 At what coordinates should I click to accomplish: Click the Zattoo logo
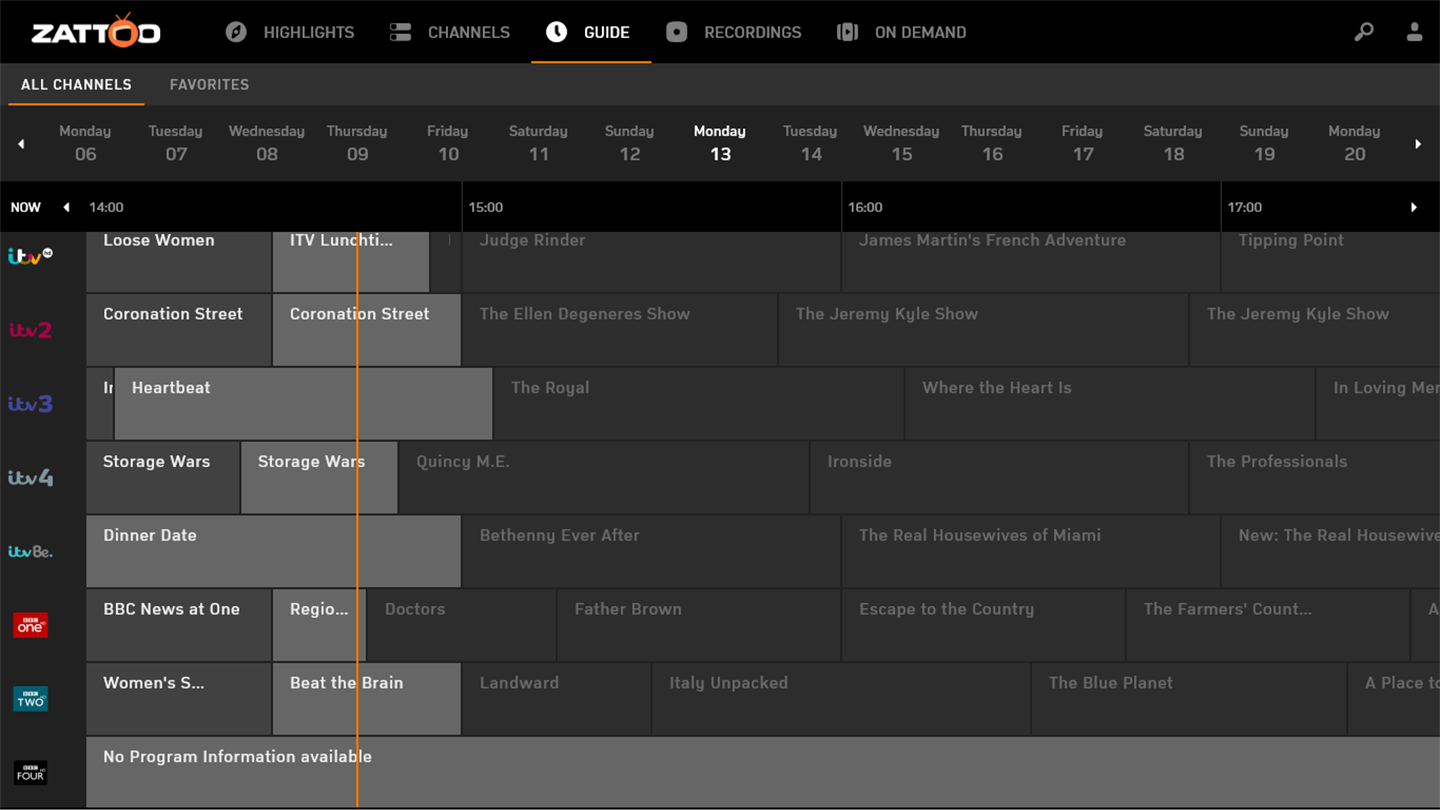(96, 31)
